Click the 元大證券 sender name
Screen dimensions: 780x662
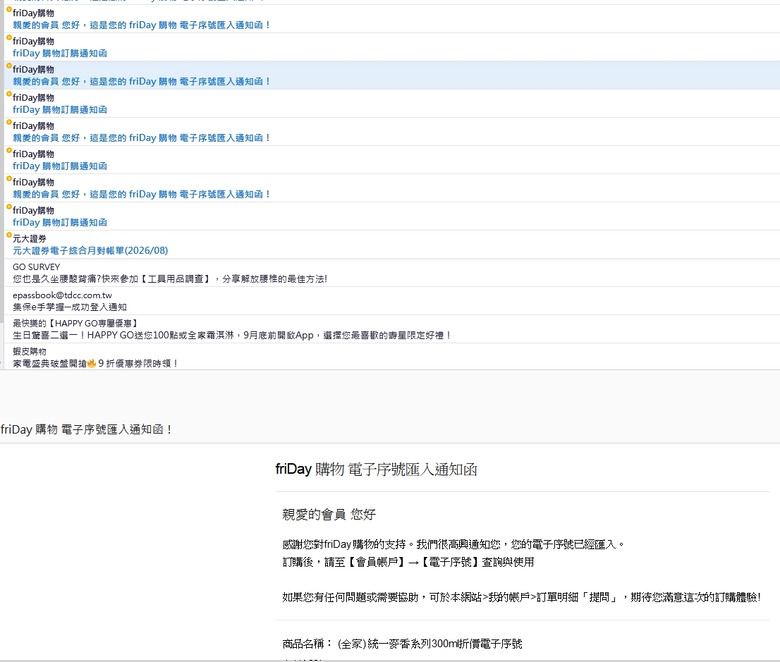29,239
